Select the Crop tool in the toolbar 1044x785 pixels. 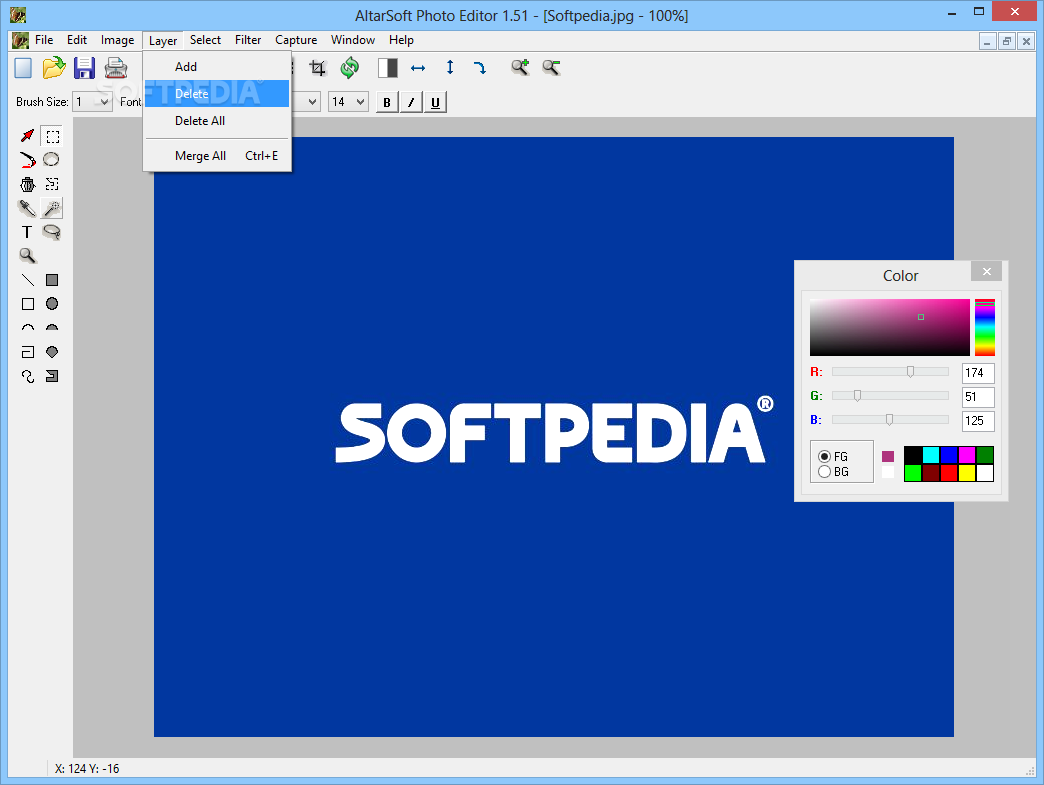click(x=318, y=67)
